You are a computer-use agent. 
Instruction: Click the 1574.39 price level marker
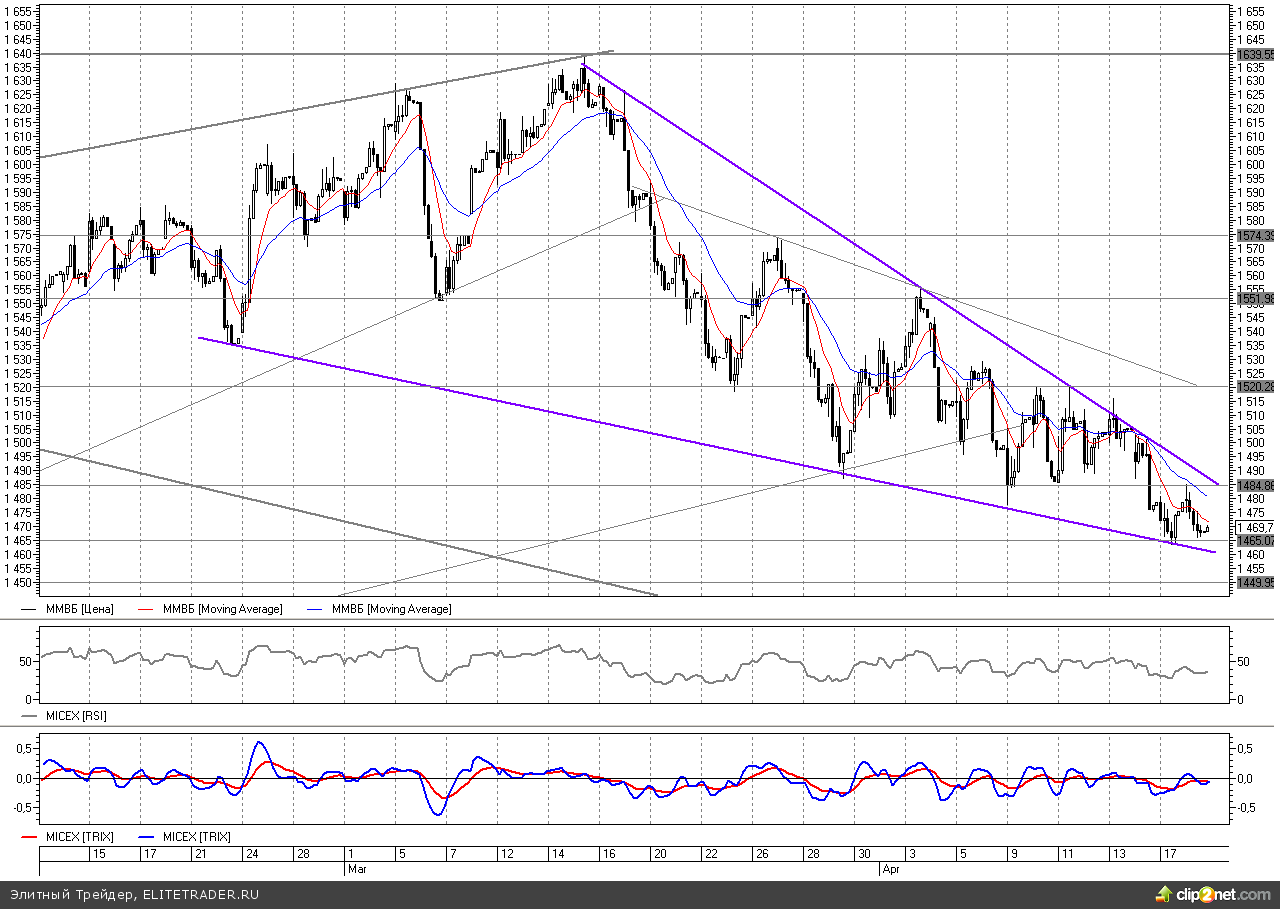pyautogui.click(x=1254, y=236)
